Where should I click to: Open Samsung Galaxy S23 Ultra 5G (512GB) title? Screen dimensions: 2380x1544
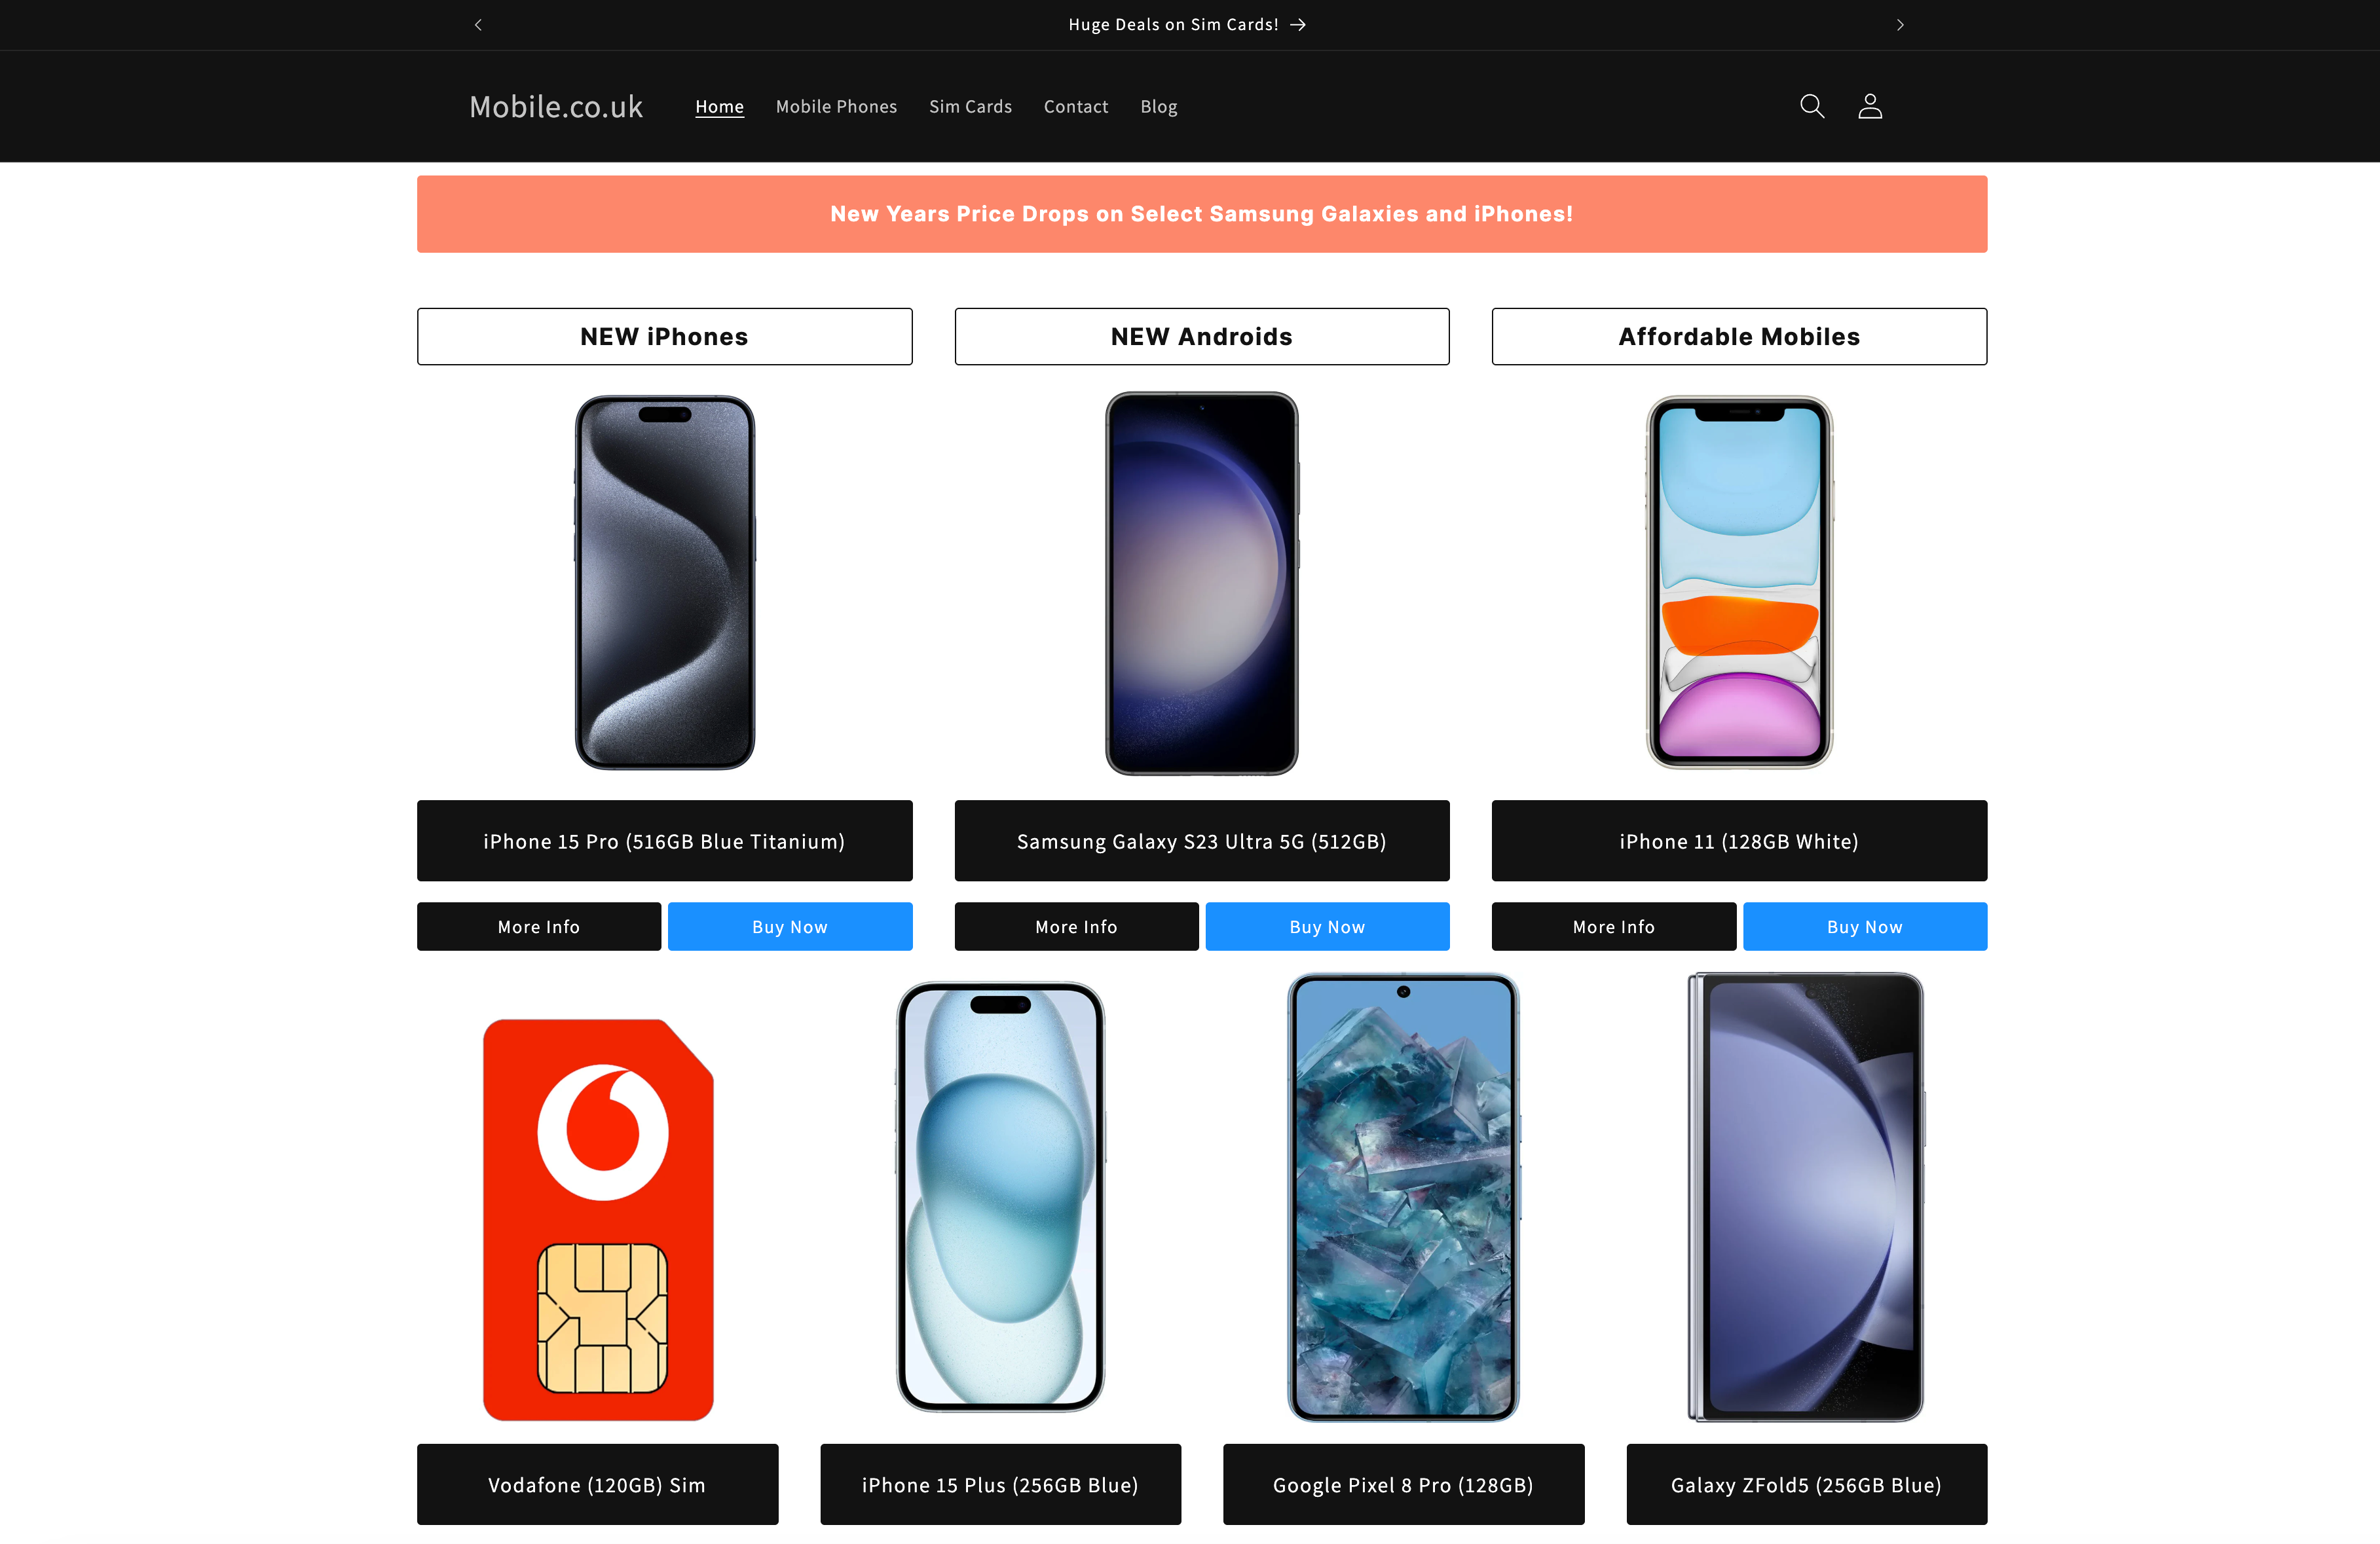[x=1202, y=841]
